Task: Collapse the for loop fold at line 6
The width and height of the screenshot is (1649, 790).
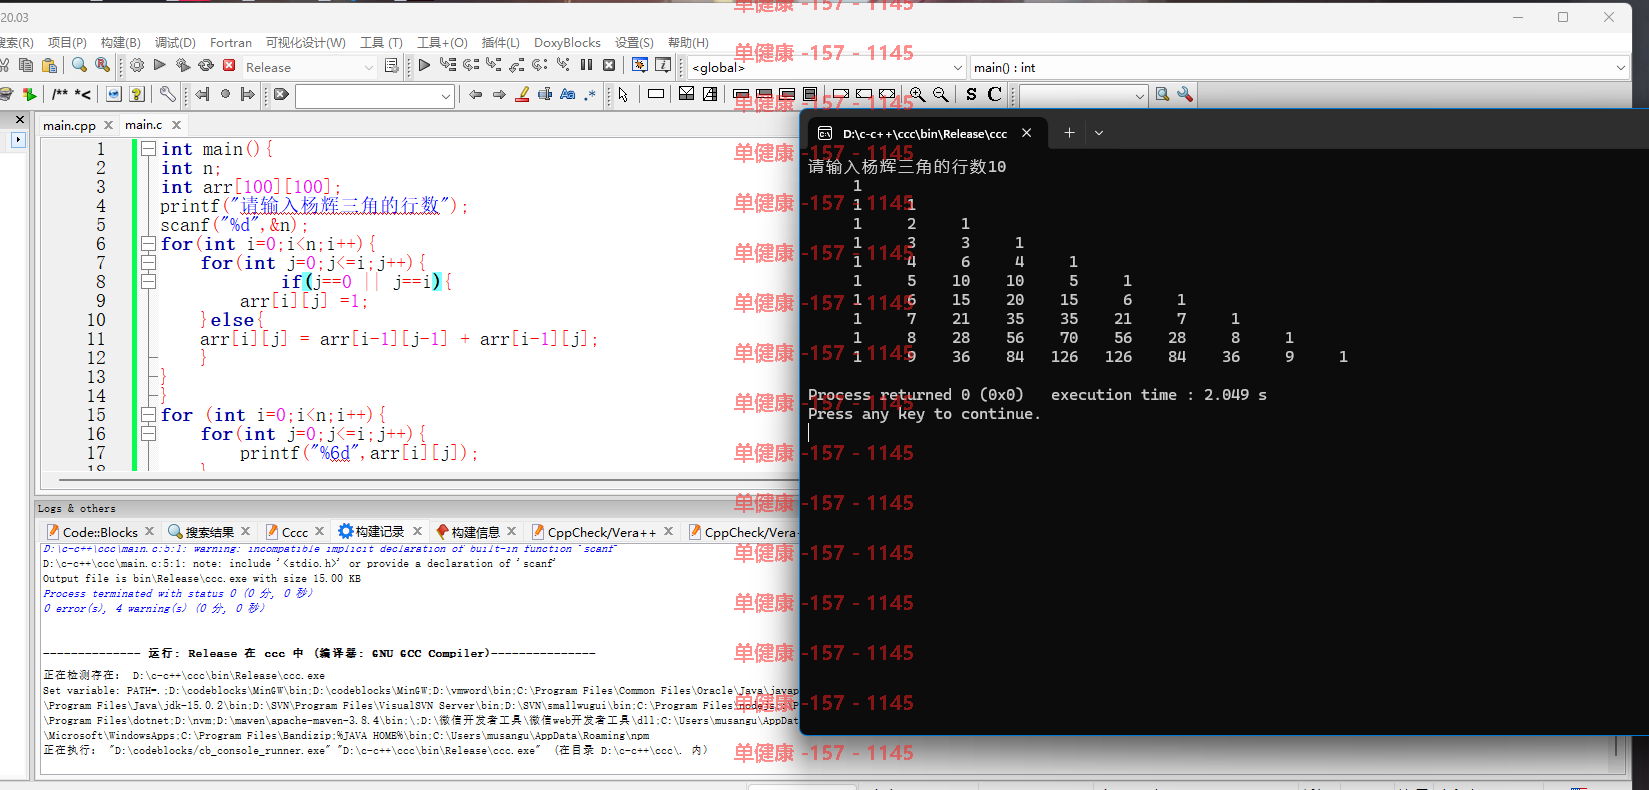Action: click(x=148, y=243)
